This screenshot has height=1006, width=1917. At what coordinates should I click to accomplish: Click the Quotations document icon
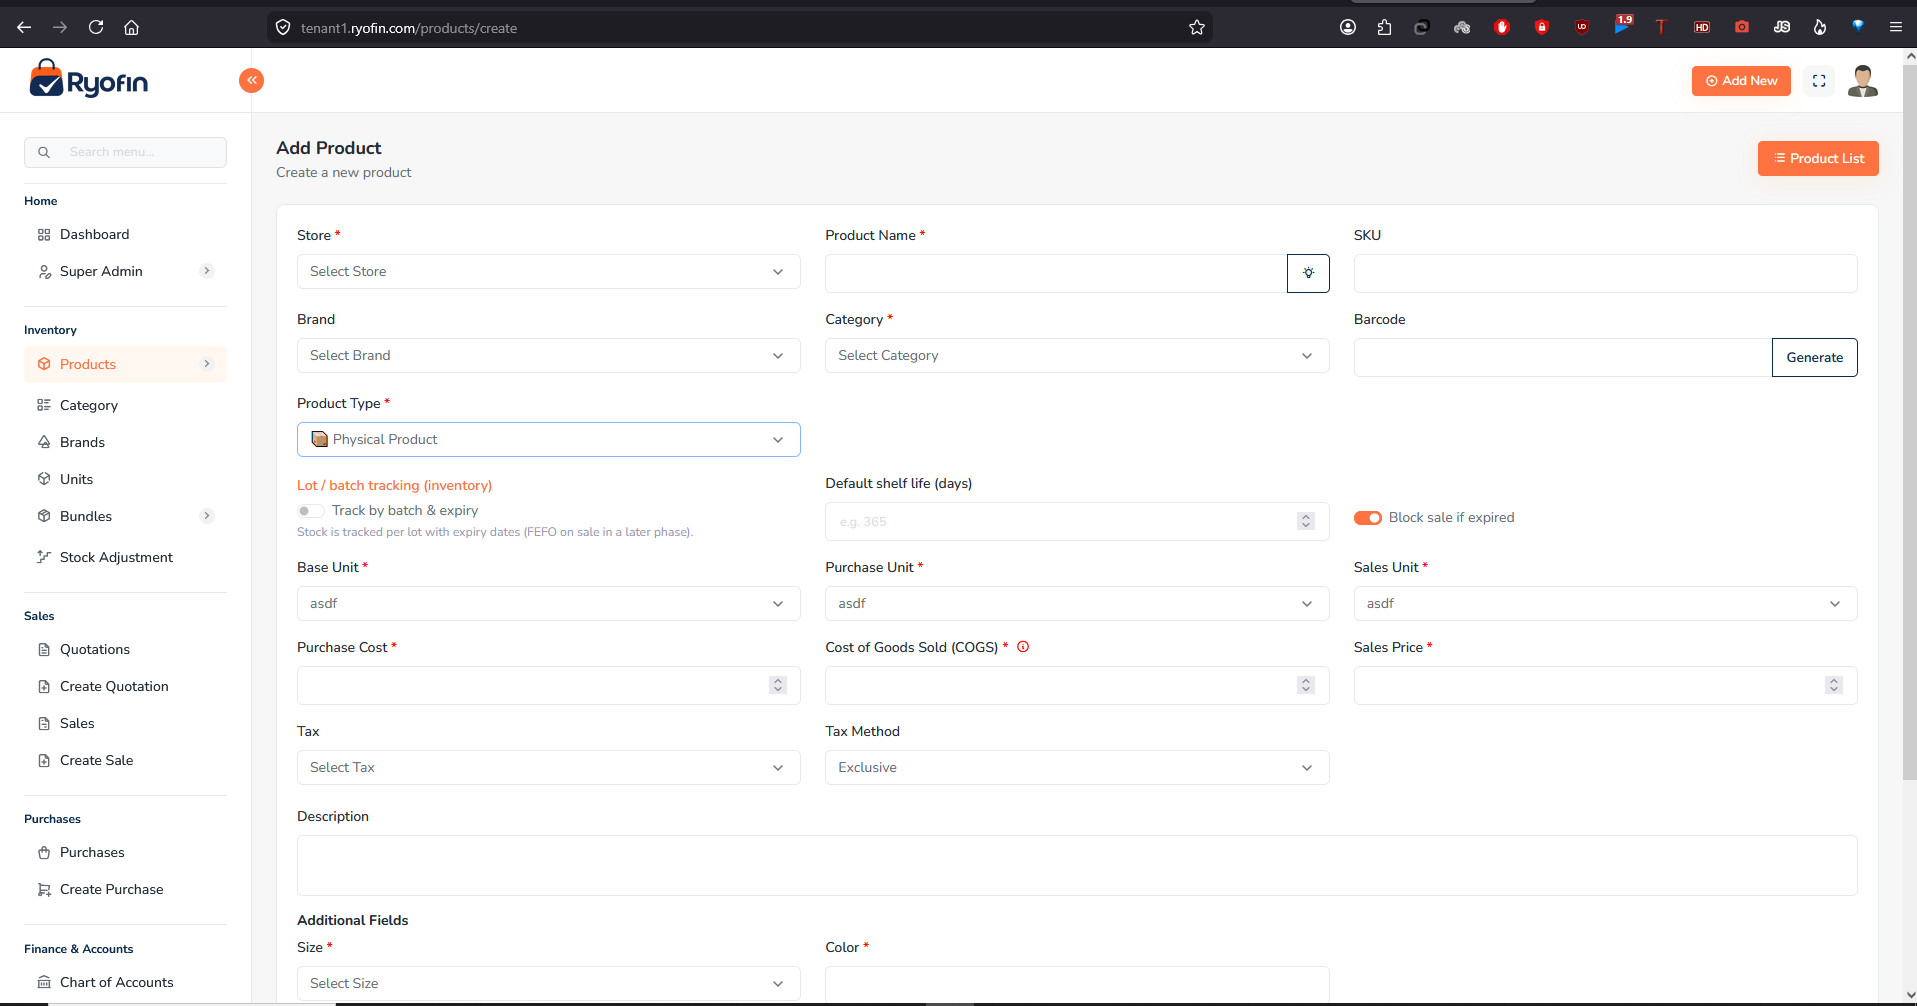[44, 649]
